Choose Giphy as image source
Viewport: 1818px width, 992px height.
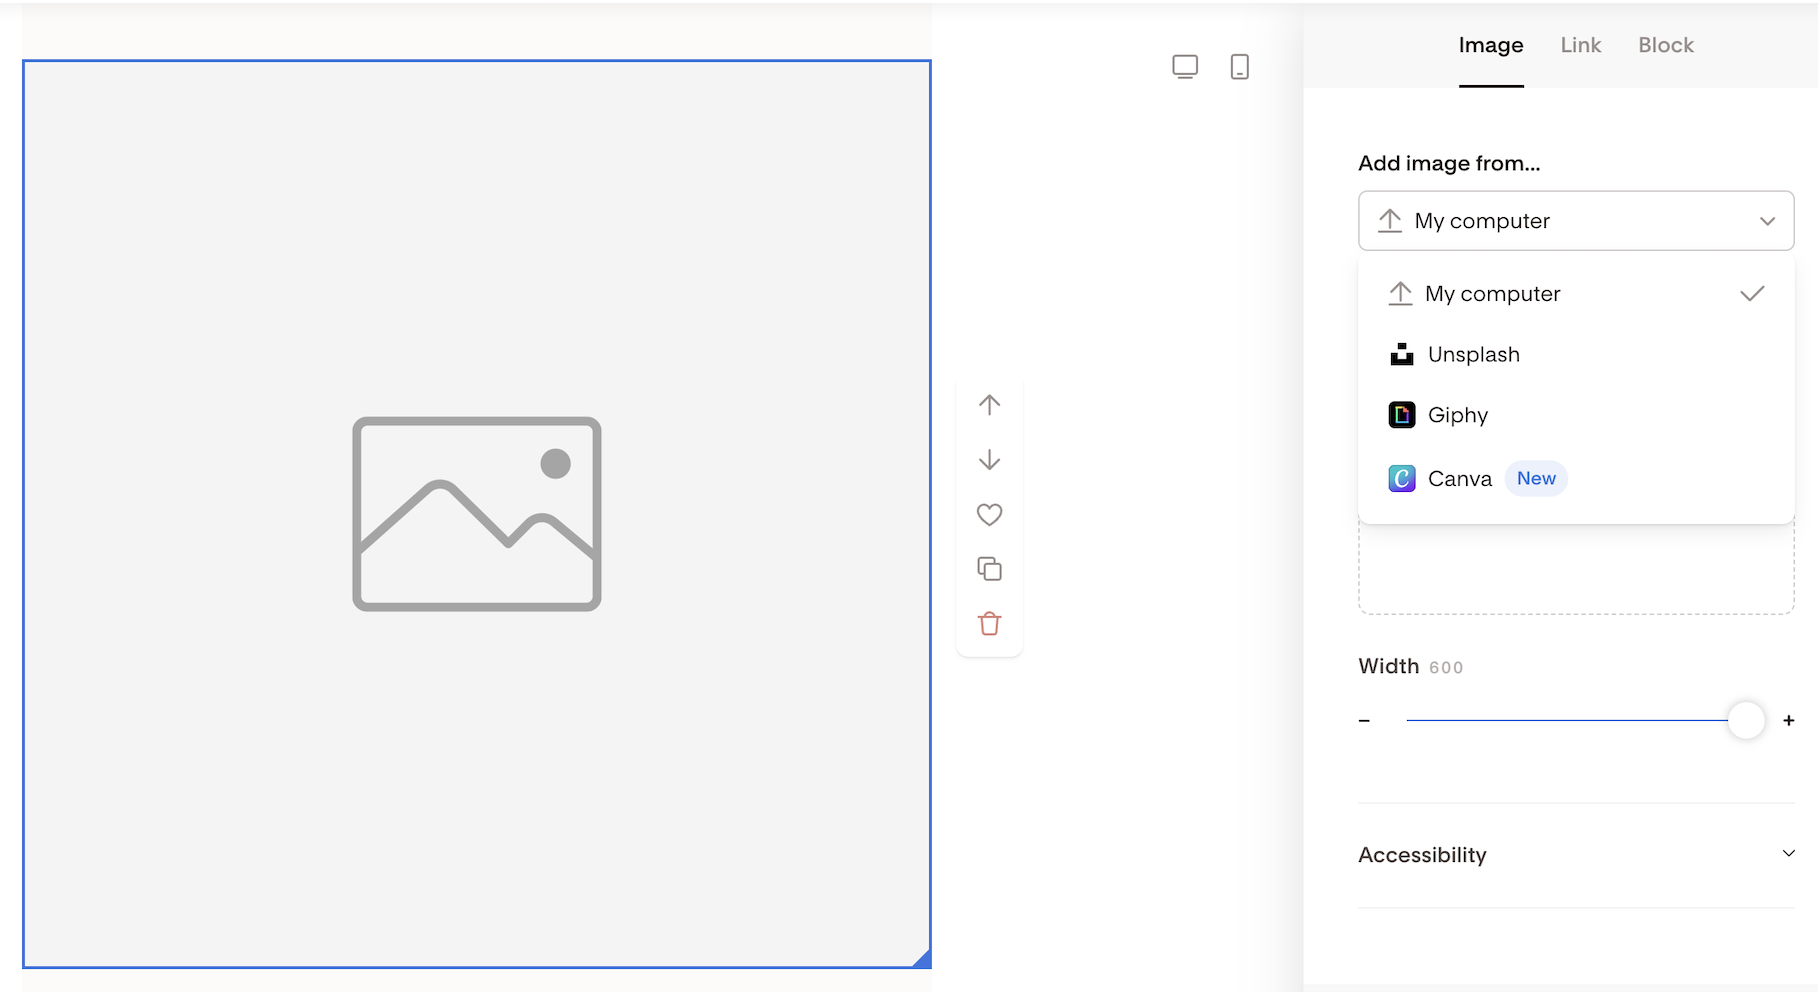coord(1576,415)
